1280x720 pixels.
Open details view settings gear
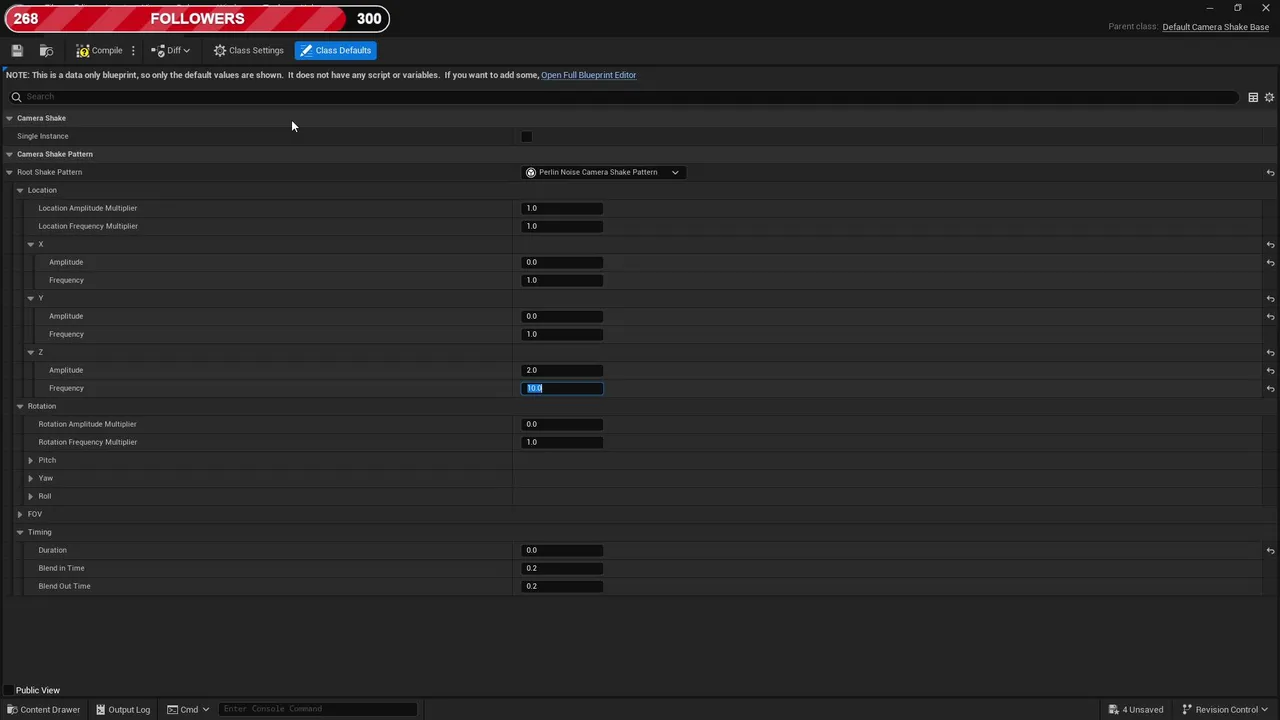point(1269,97)
